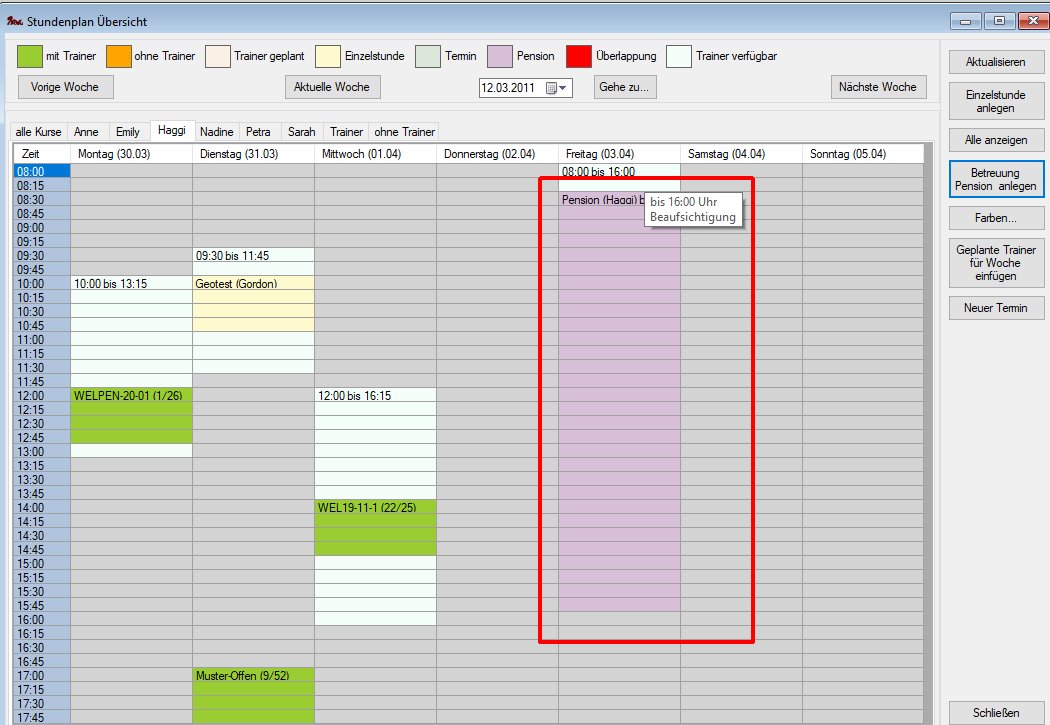Click the app icon in title bar
Screen dimensions: 1050x725
pos(14,19)
